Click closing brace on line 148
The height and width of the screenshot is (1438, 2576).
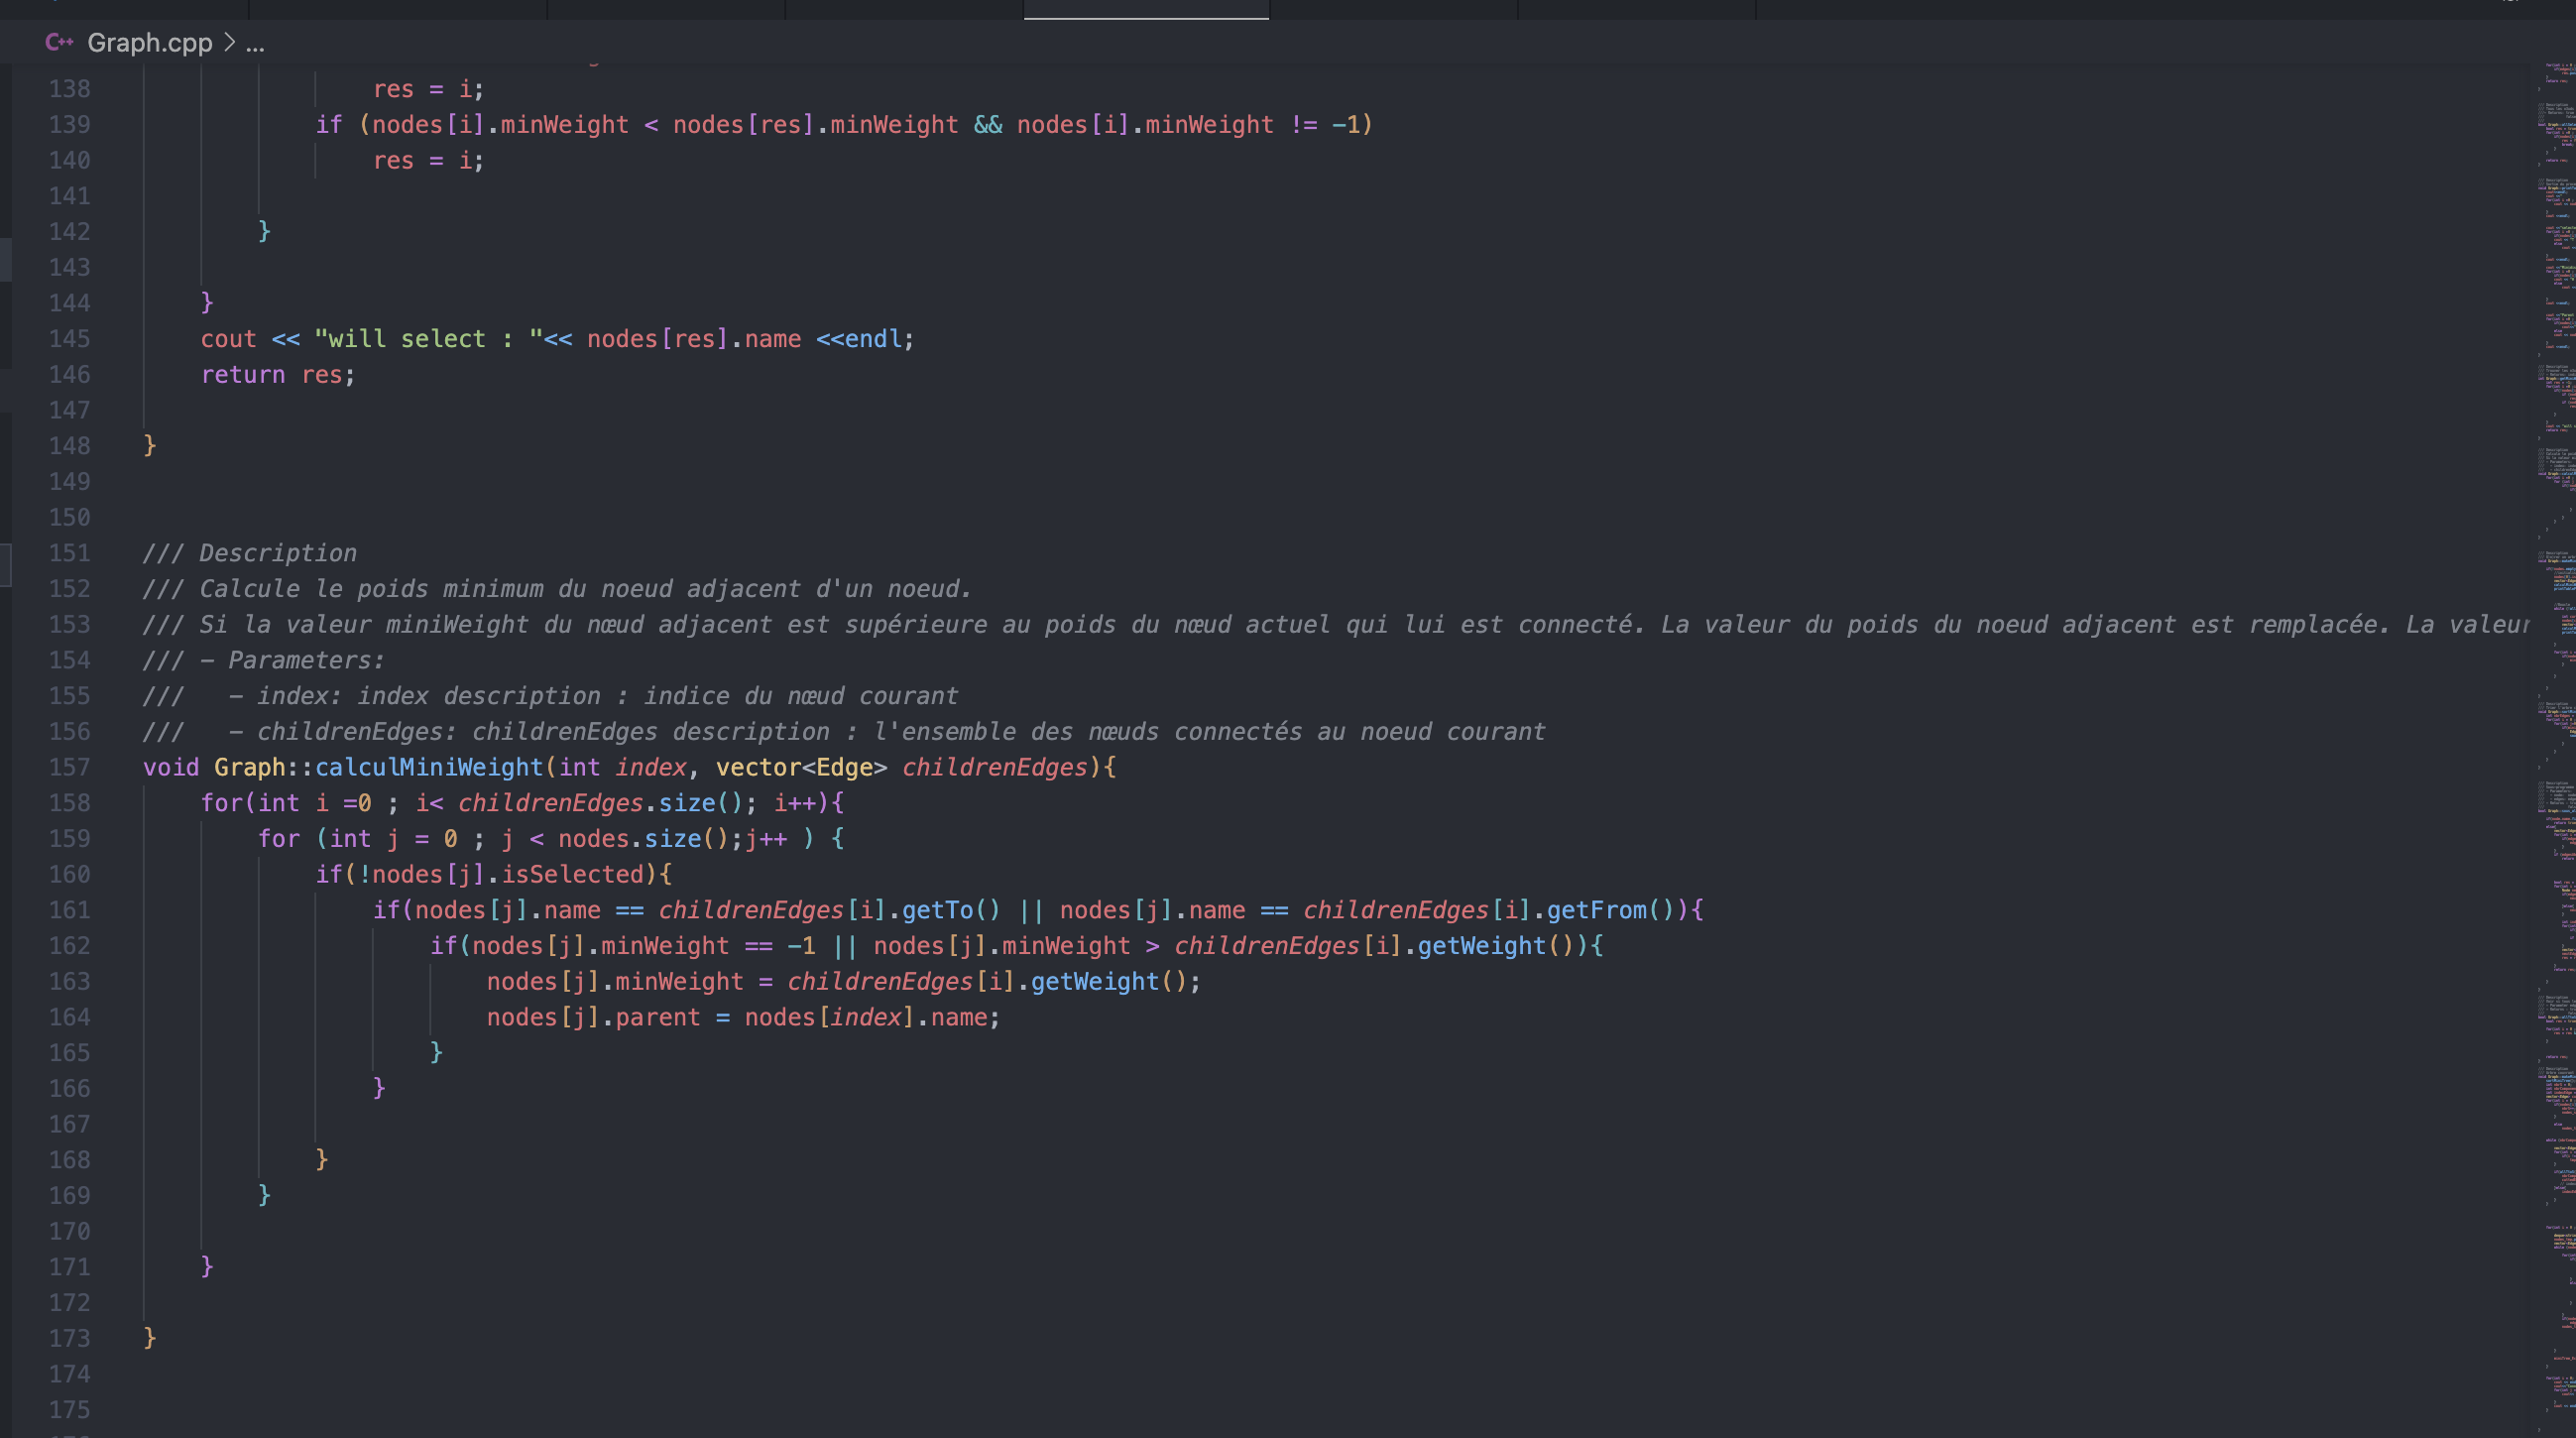[x=150, y=446]
